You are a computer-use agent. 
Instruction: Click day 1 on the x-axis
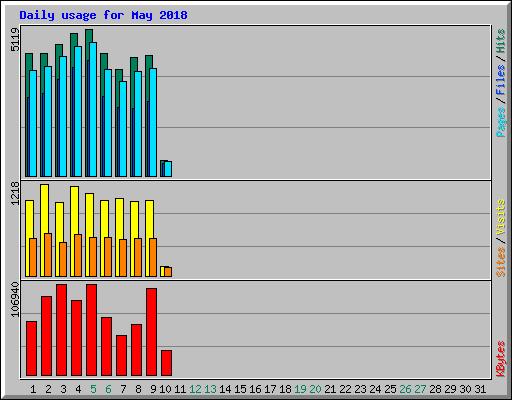point(33,389)
